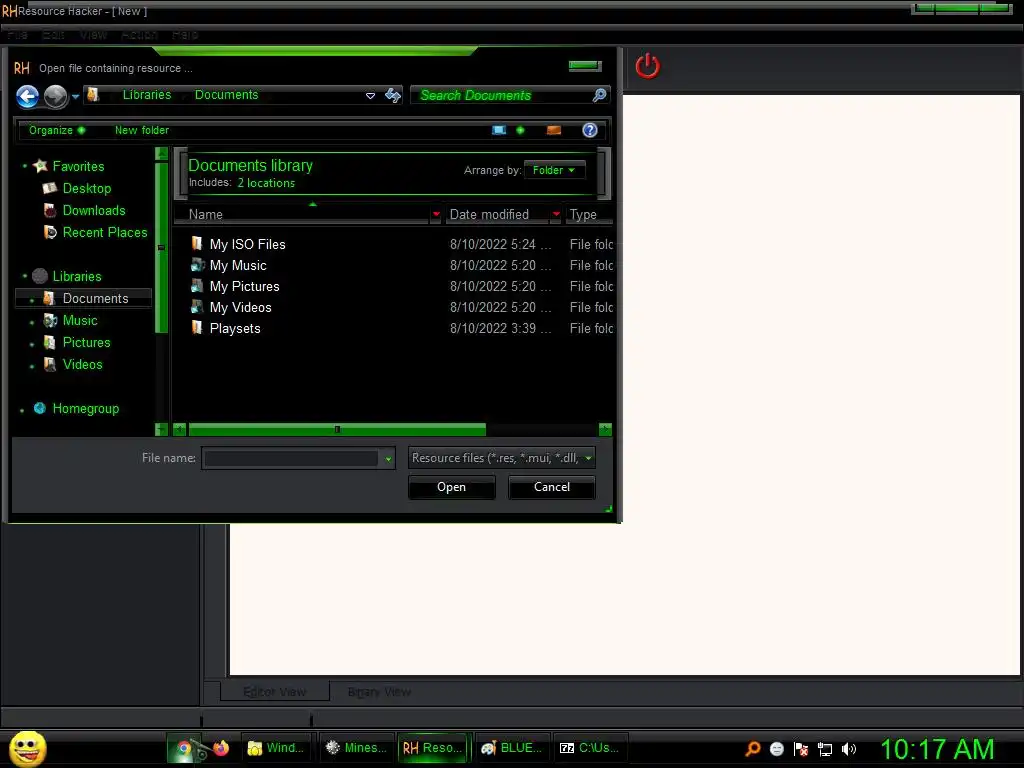Screen dimensions: 1024x768
Task: Expand the Homegroup tree node
Action: click(22, 411)
